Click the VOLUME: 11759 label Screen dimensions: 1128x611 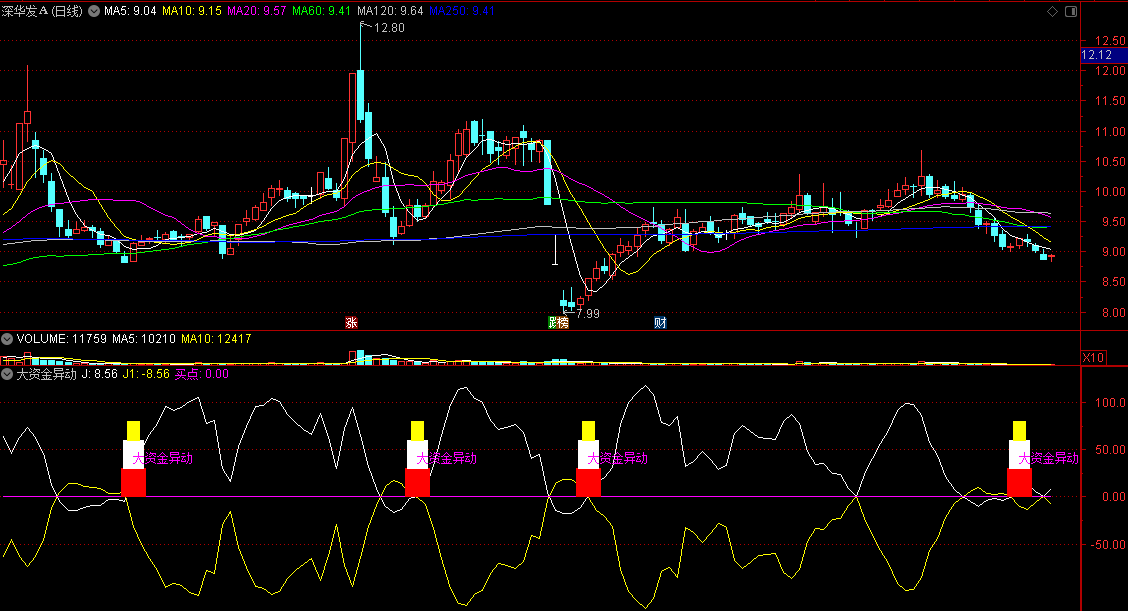pyautogui.click(x=62, y=339)
